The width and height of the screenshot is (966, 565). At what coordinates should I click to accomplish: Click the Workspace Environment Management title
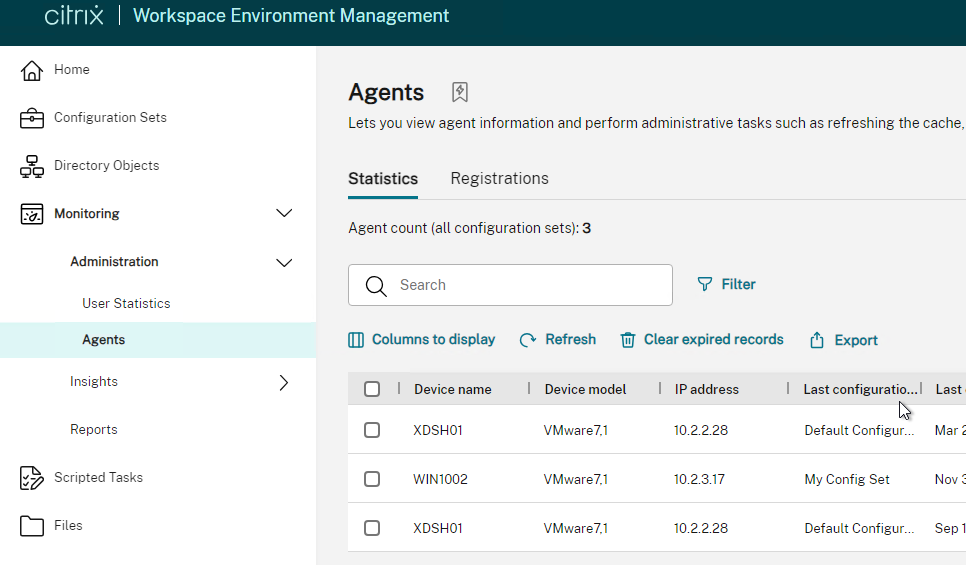coord(291,15)
